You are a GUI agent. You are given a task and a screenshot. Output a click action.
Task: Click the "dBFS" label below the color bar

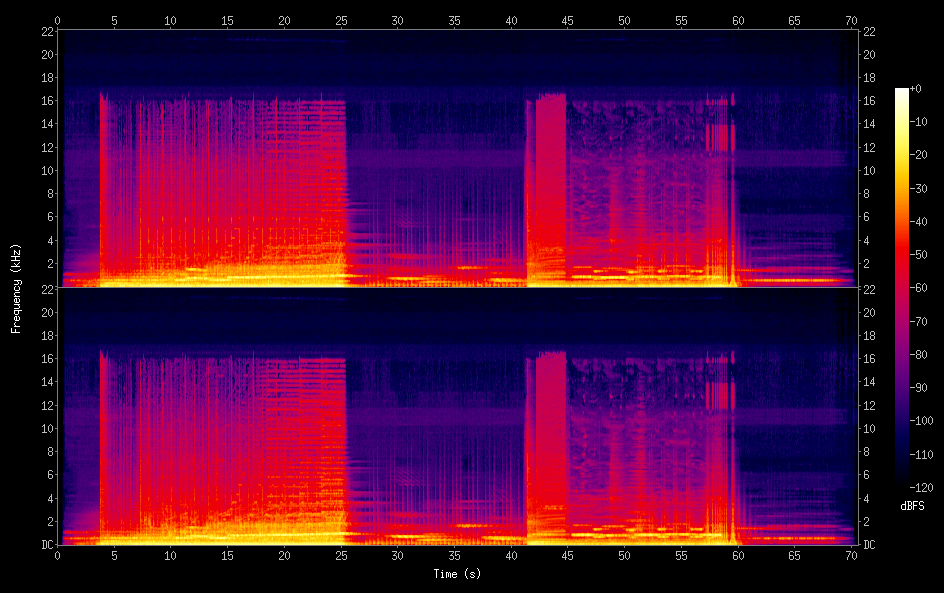tap(911, 507)
